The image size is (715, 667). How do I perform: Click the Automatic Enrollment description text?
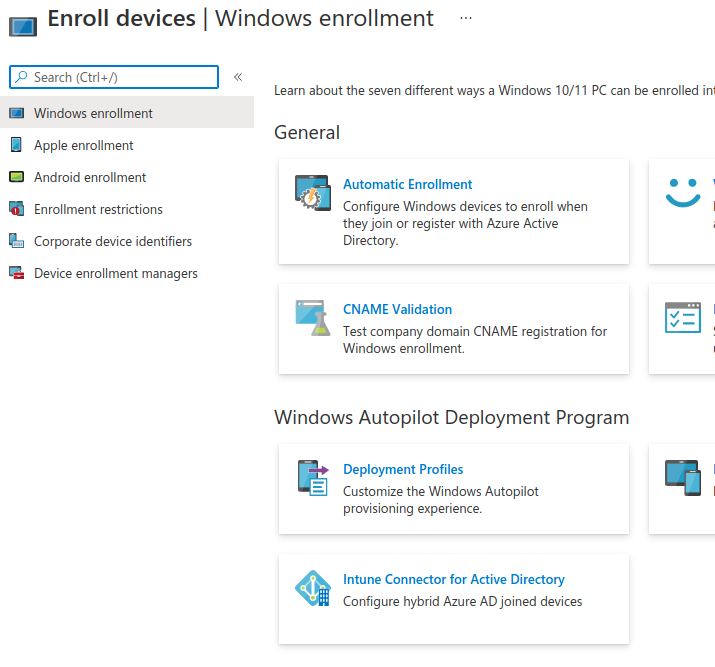click(465, 223)
